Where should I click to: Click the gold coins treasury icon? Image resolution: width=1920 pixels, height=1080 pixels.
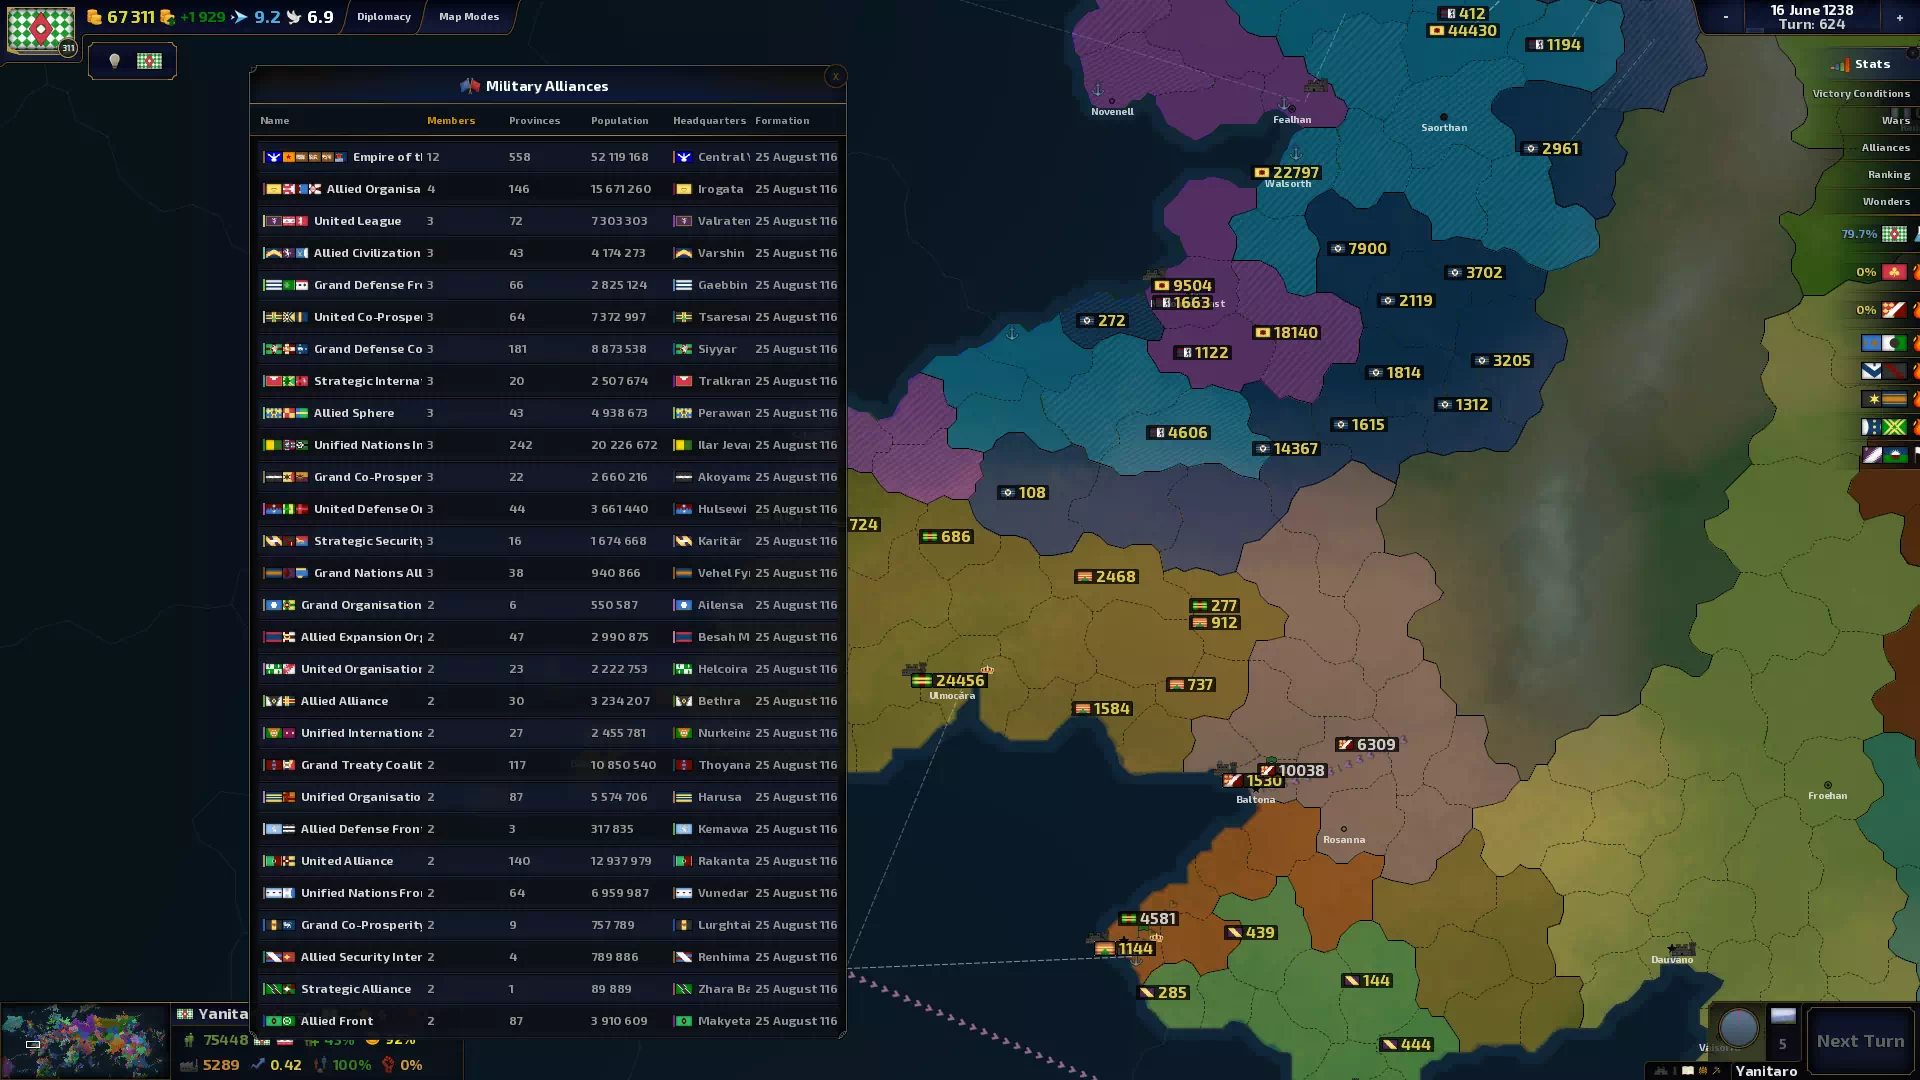click(x=94, y=17)
